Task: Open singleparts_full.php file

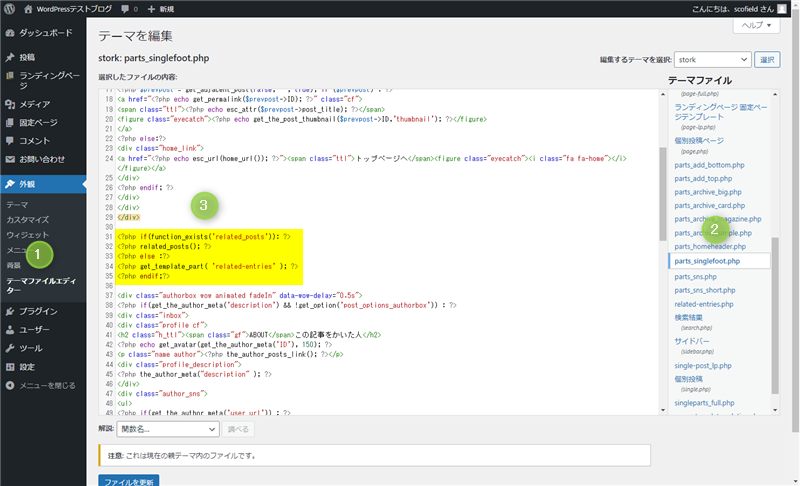Action: [x=704, y=403]
